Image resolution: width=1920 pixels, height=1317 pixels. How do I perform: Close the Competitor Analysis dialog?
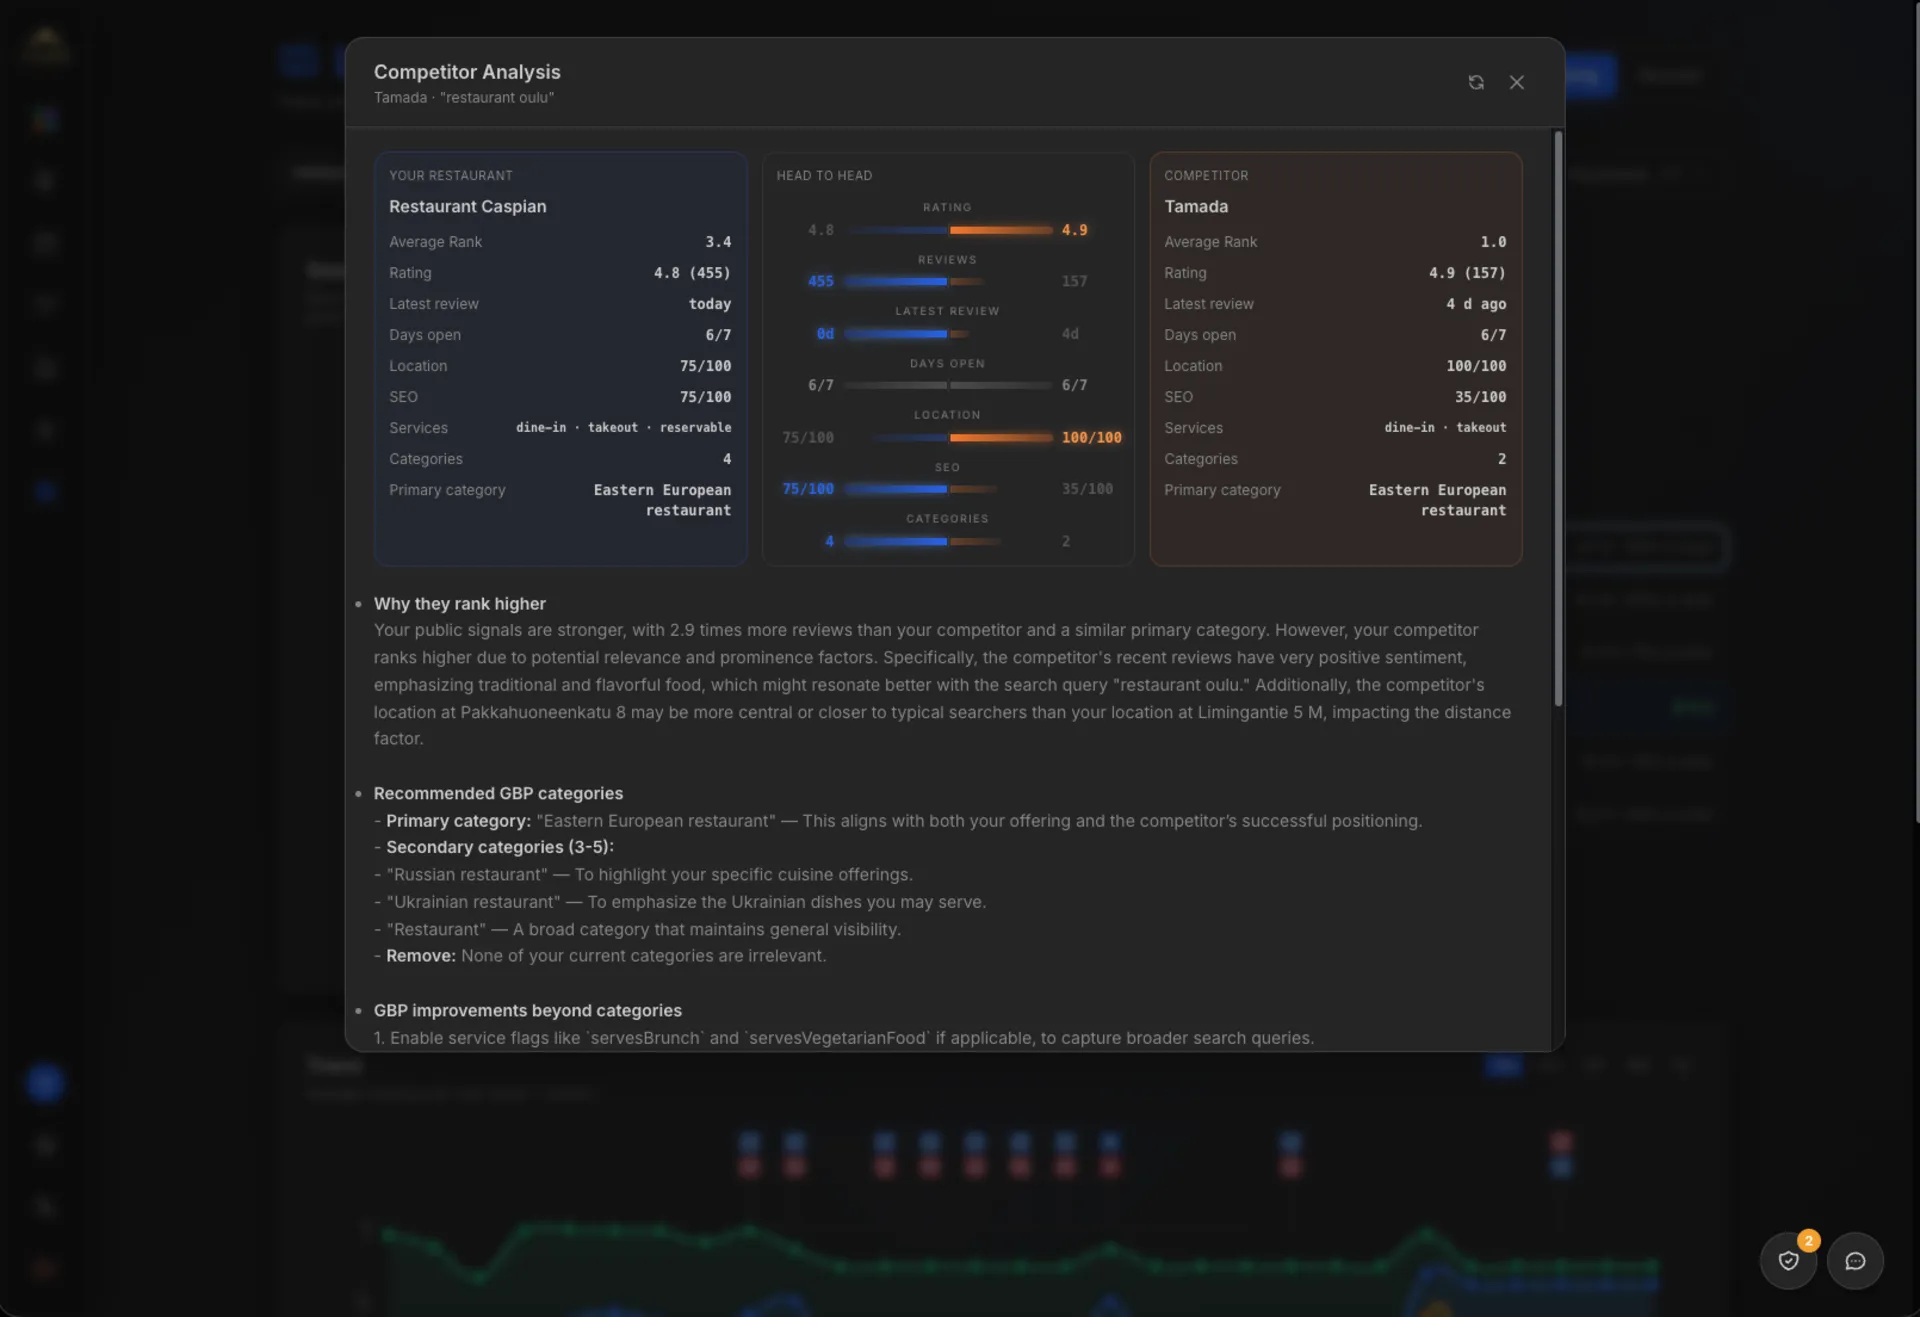(1517, 82)
